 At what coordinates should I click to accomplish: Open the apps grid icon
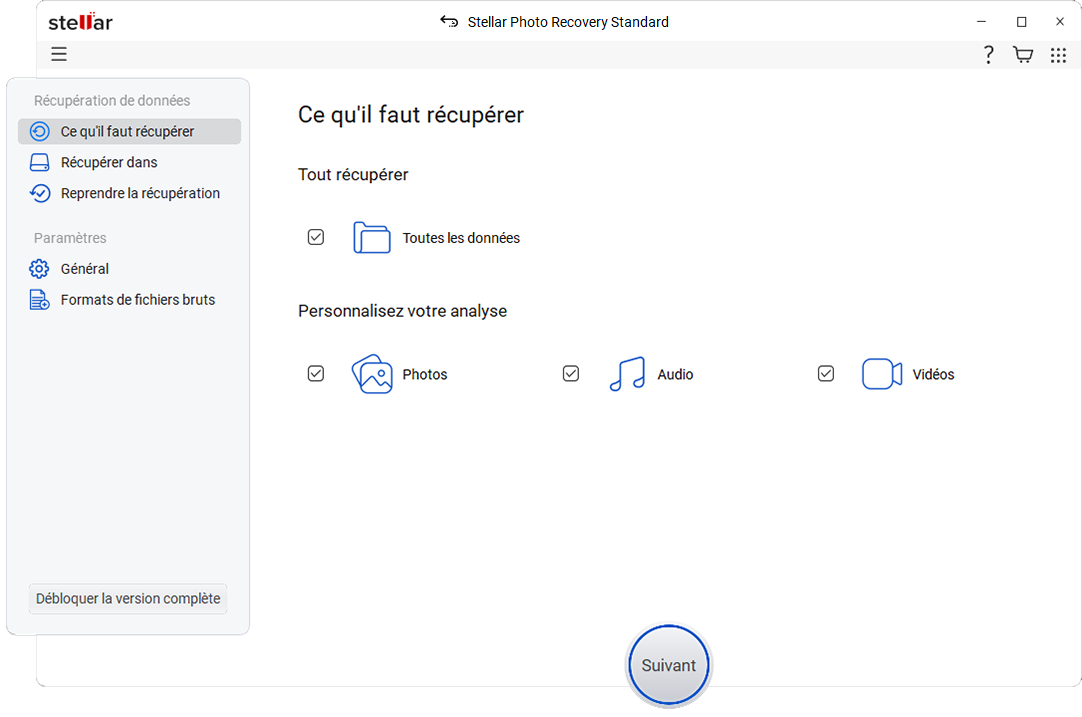point(1058,55)
